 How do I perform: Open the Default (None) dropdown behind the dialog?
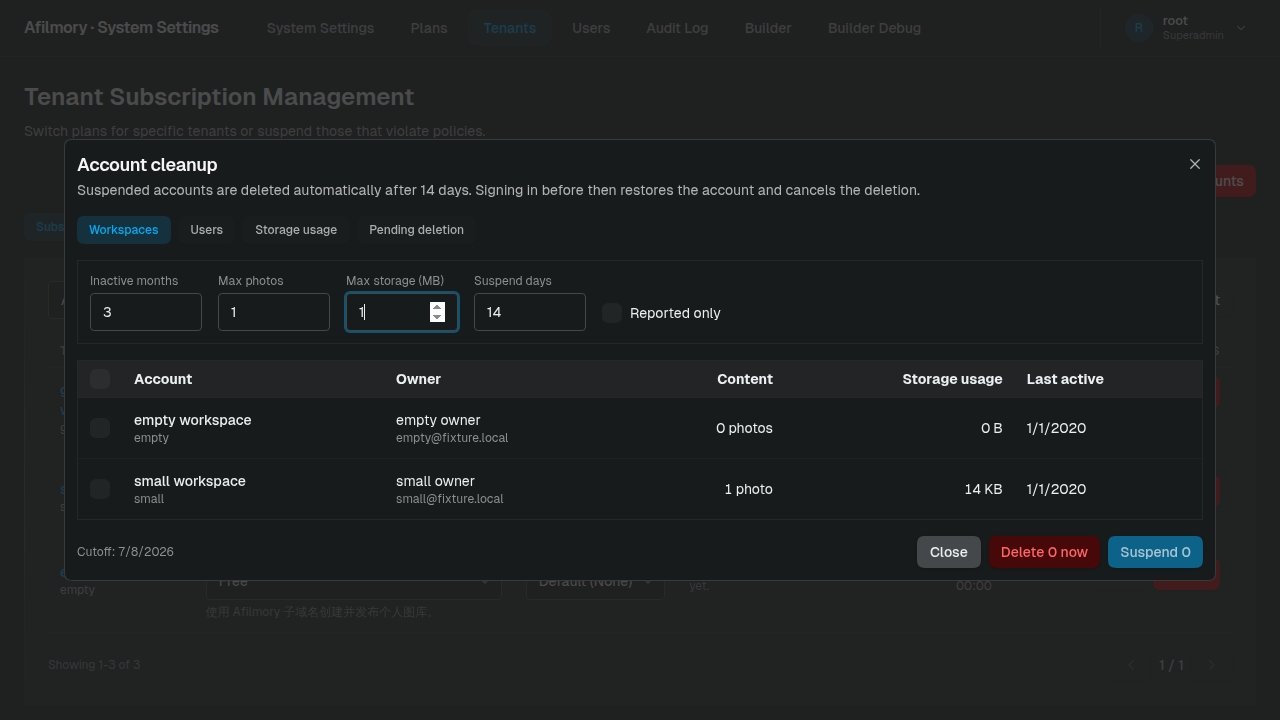(595, 582)
